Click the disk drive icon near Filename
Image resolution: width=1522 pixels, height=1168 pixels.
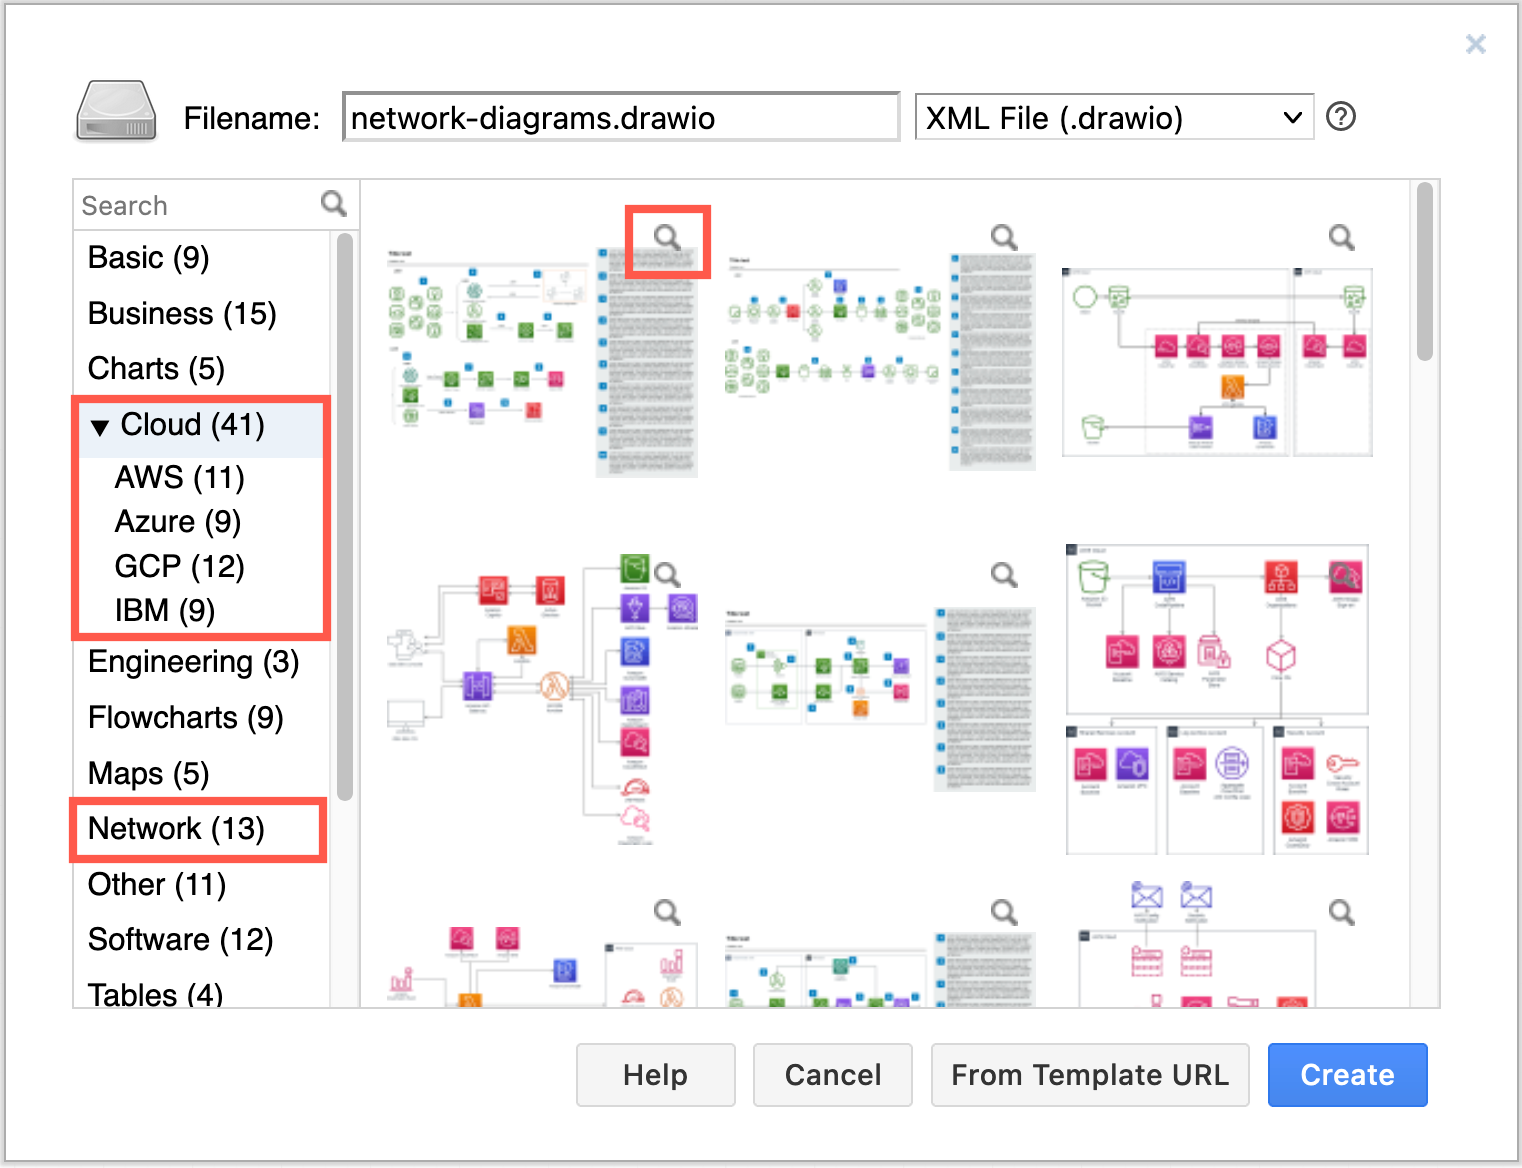(x=114, y=111)
